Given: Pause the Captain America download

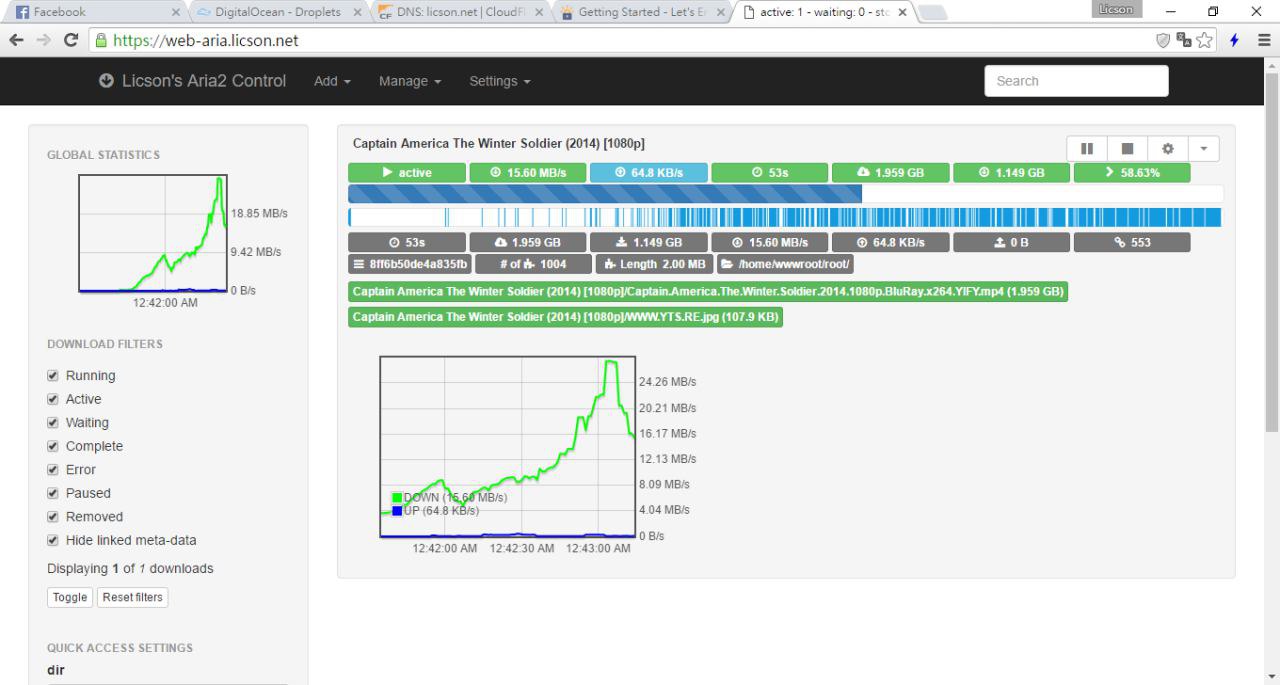Looking at the screenshot, I should click(1087, 148).
